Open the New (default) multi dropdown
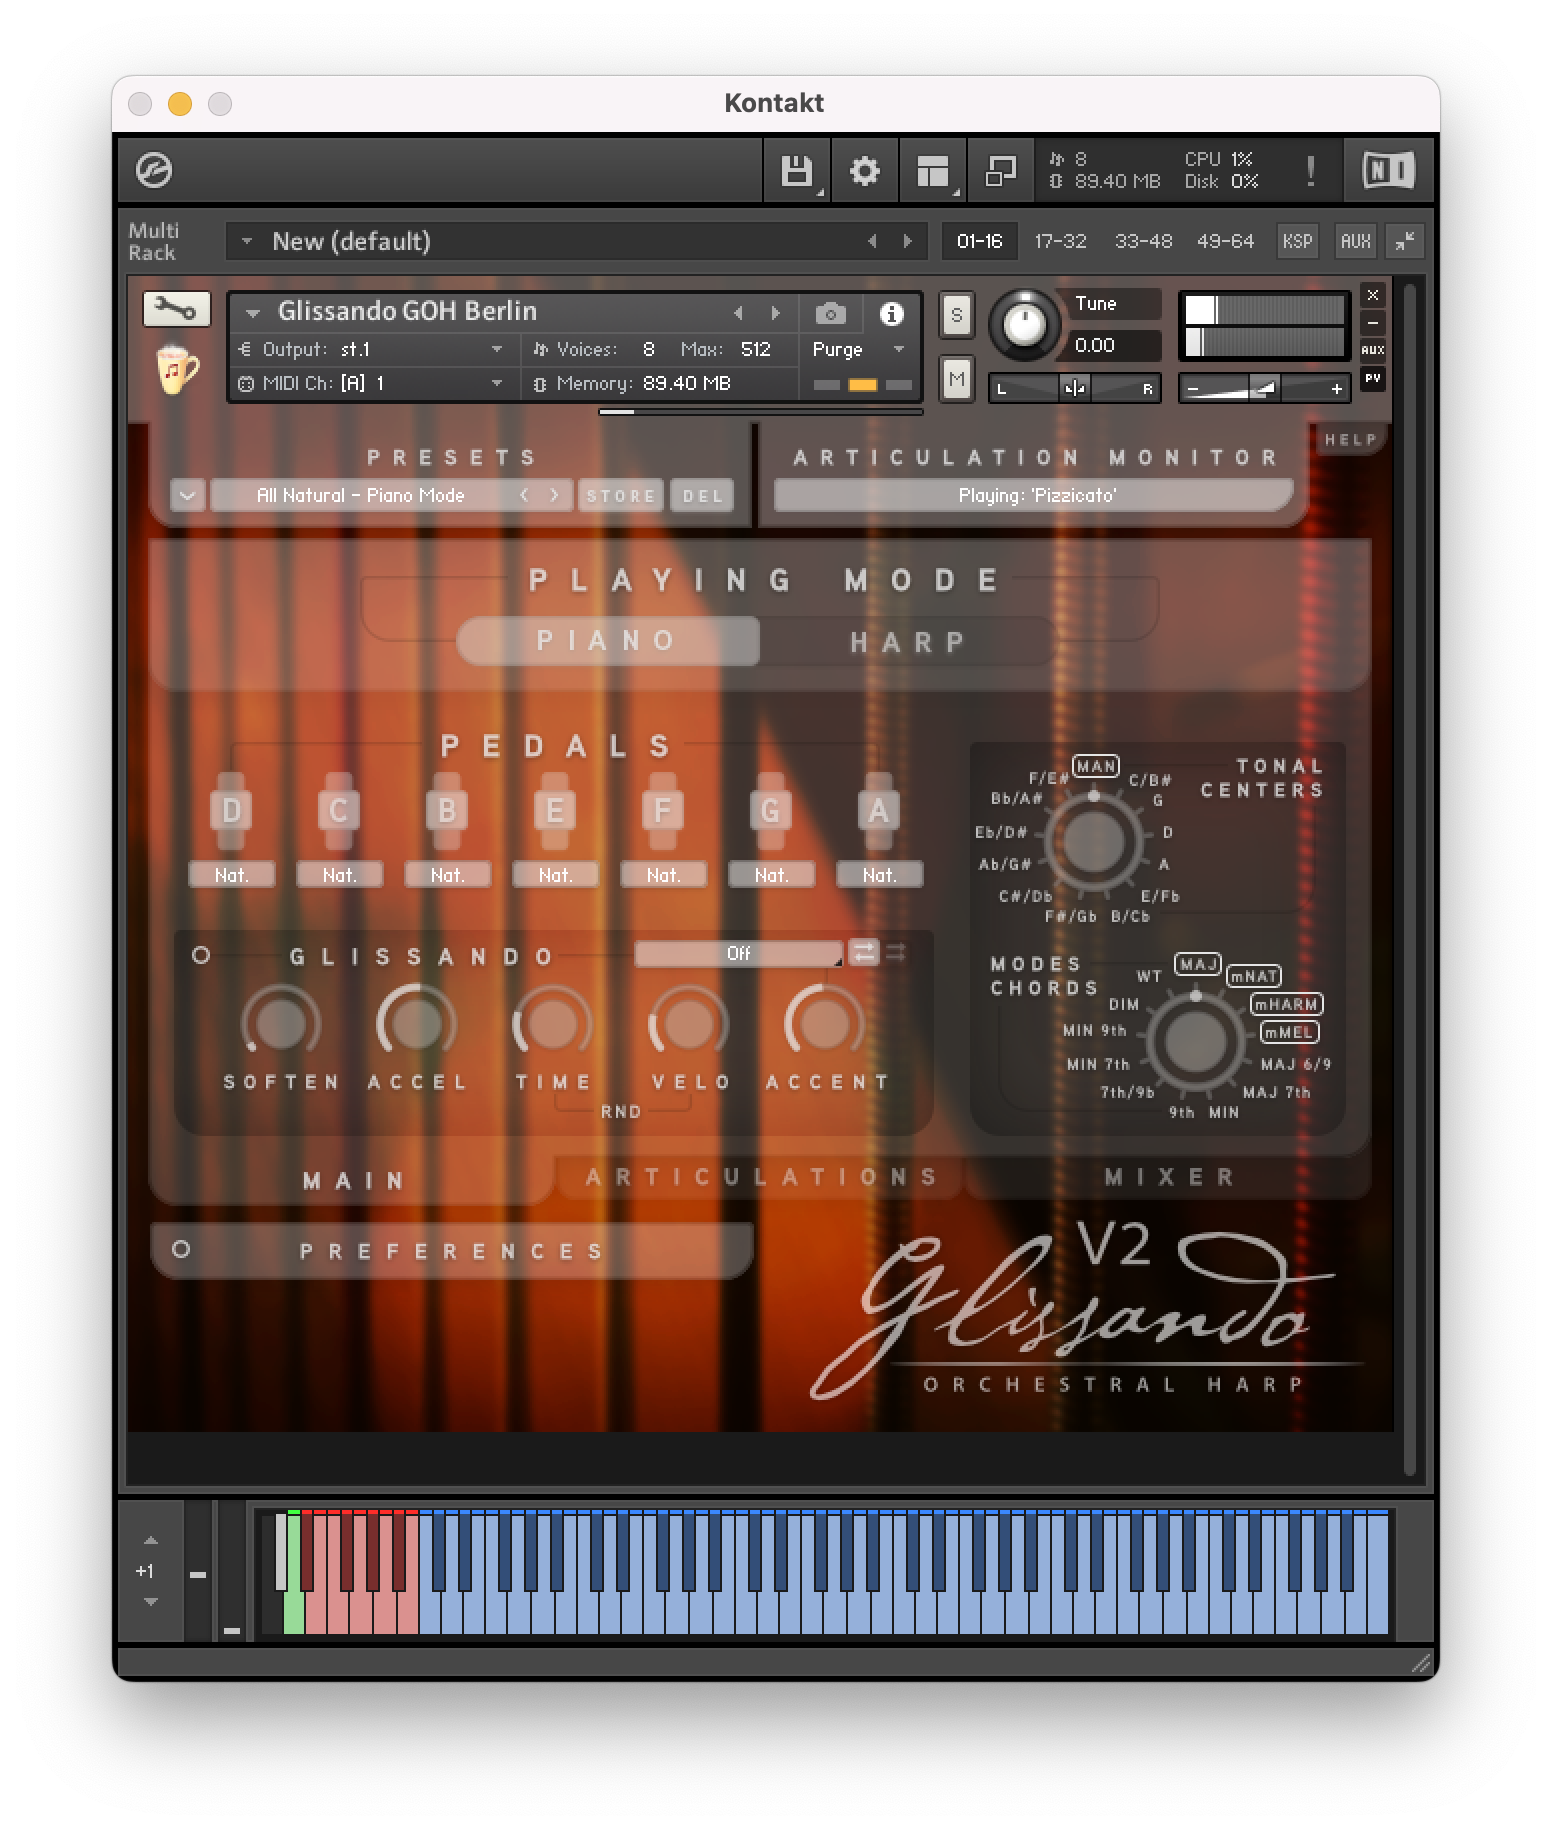 576,241
